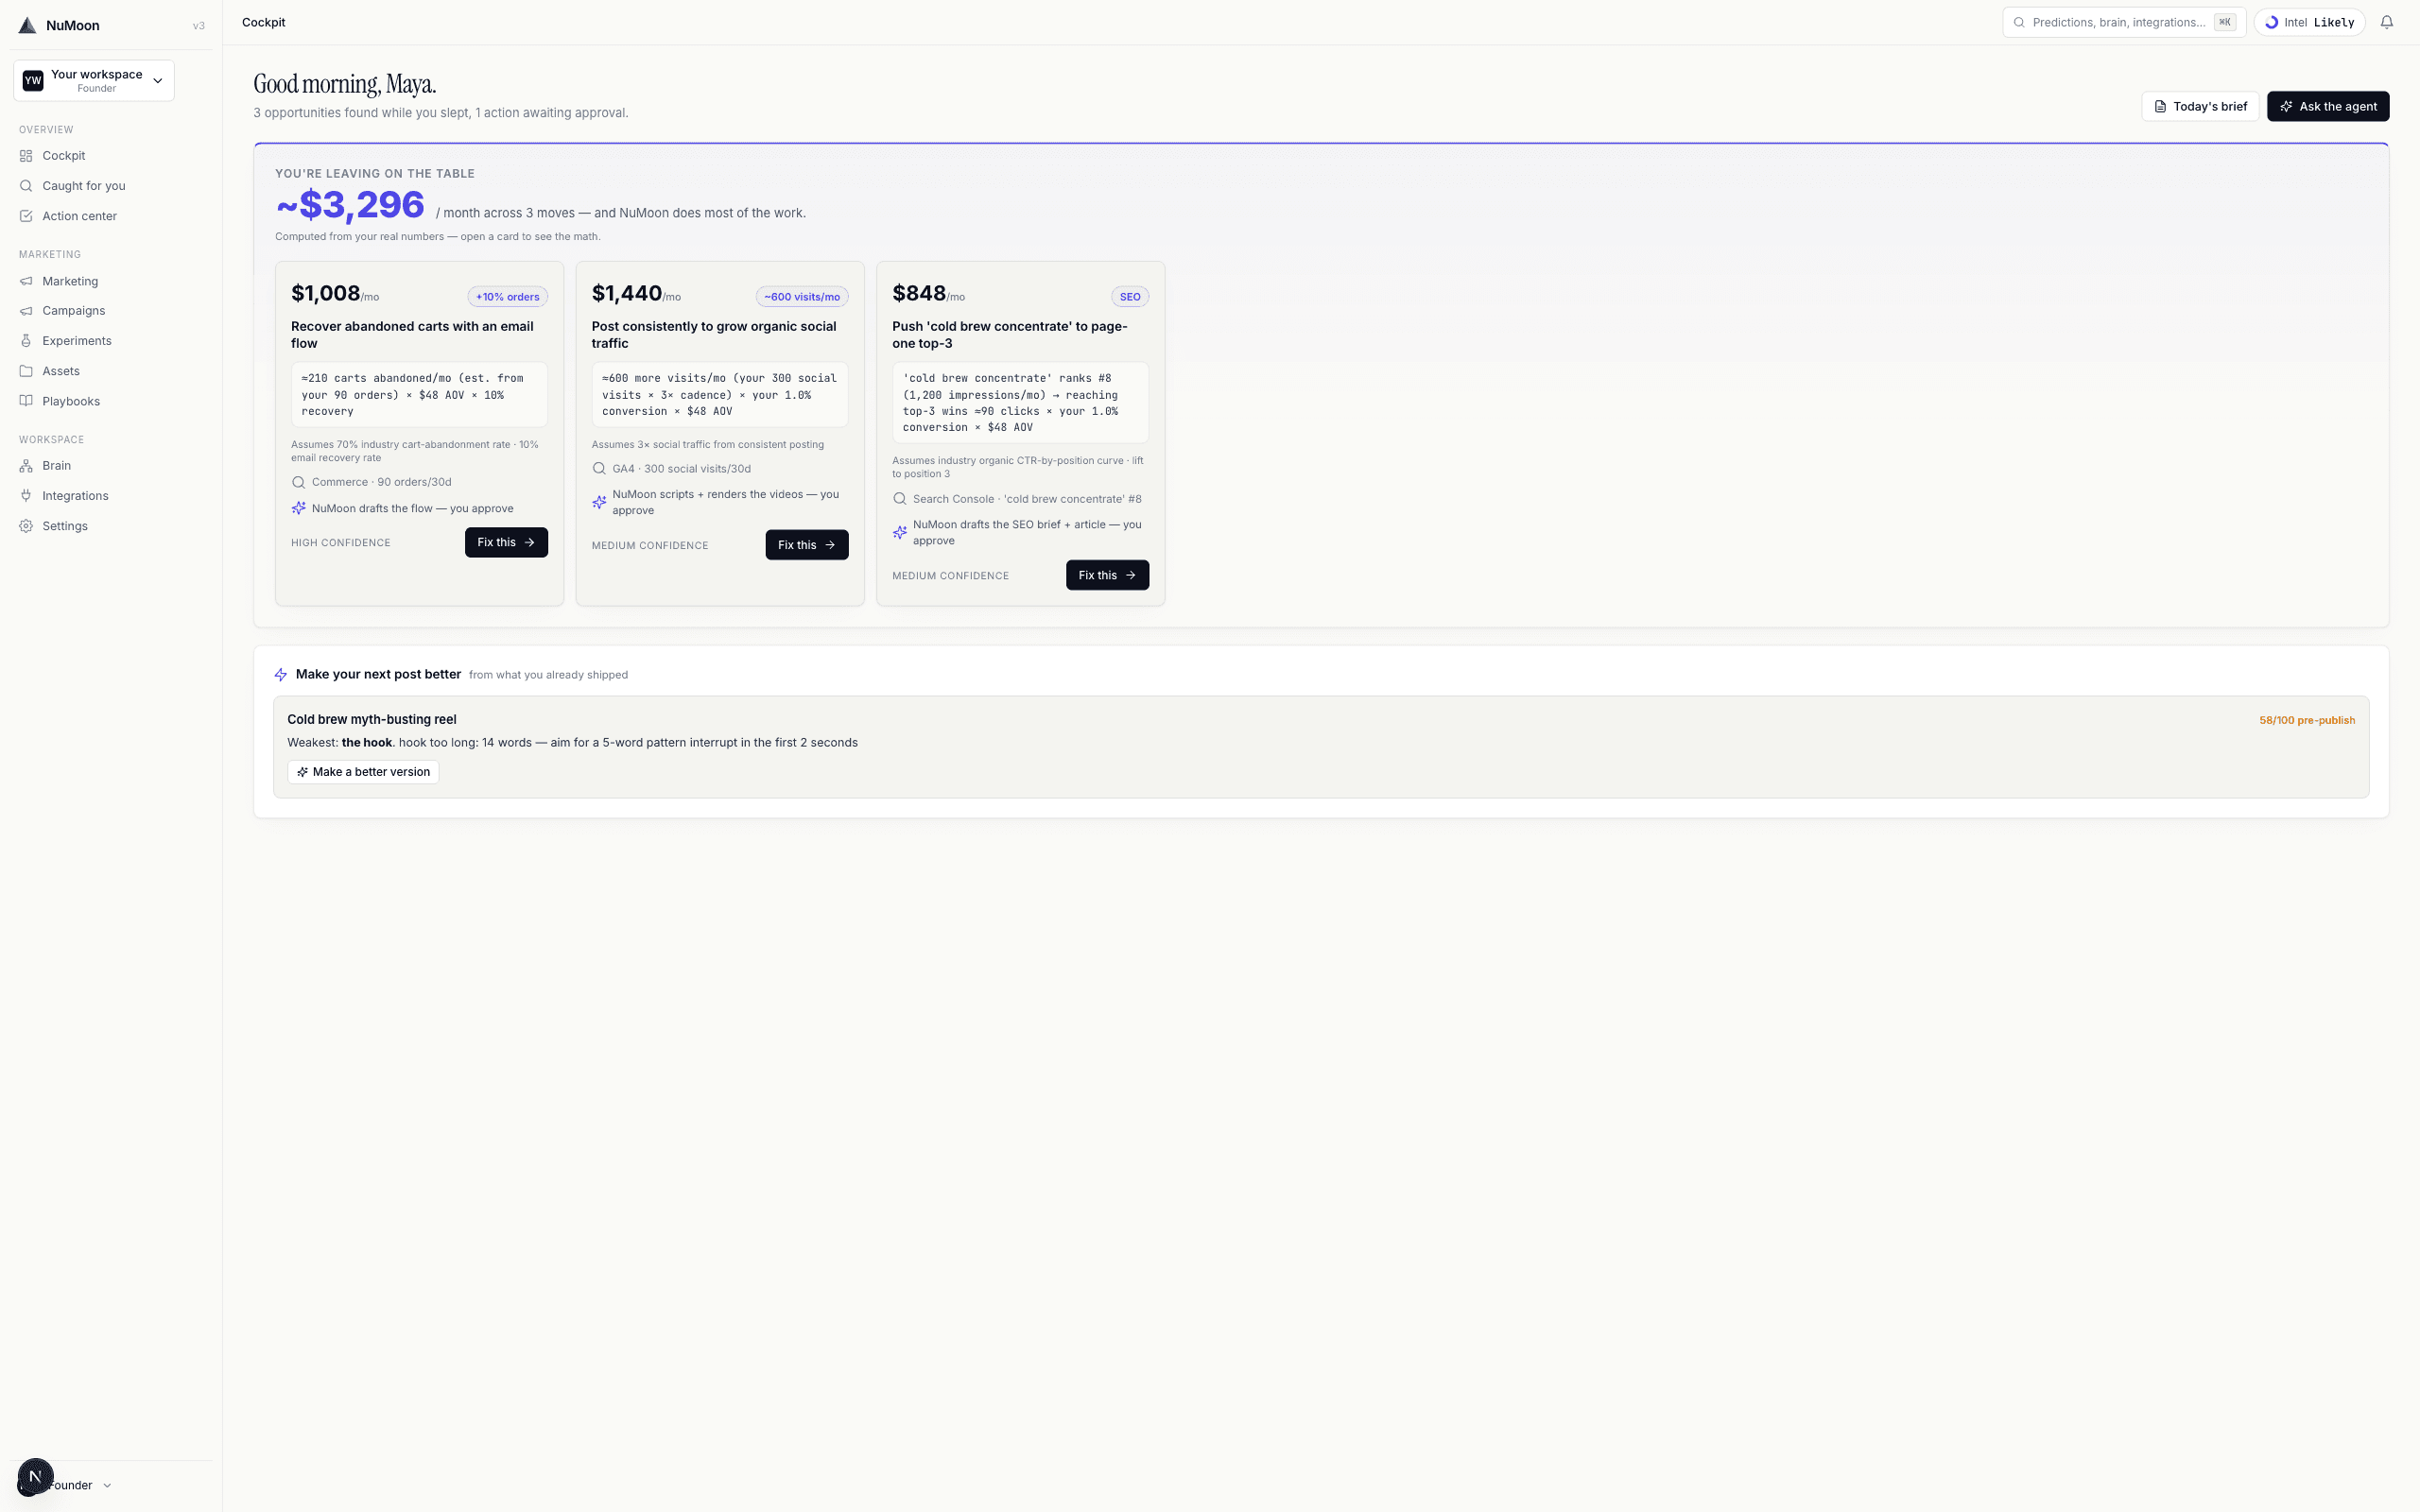
Task: Fix this for cold brew concentrate SEO card
Action: pos(1107,575)
